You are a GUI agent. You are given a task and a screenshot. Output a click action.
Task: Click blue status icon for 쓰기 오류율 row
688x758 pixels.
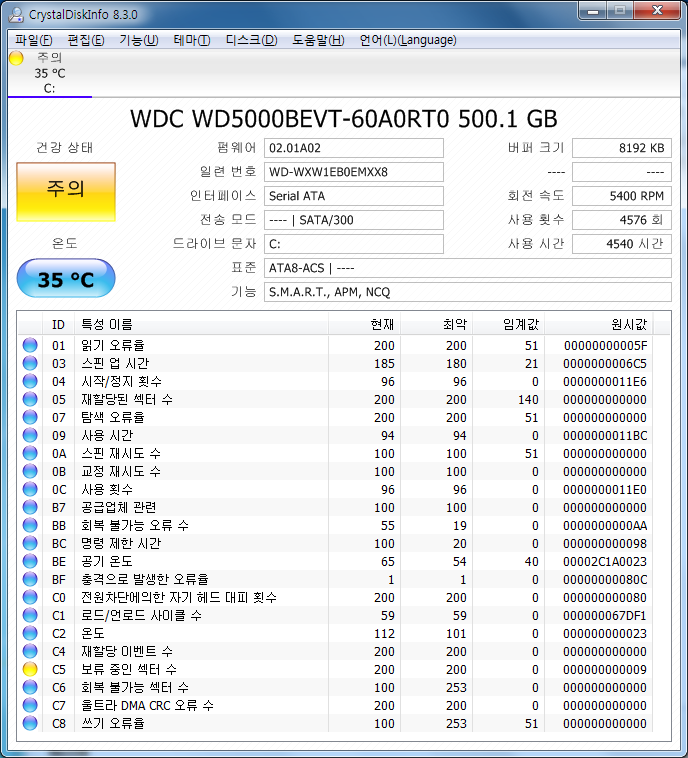pyautogui.click(x=30, y=723)
